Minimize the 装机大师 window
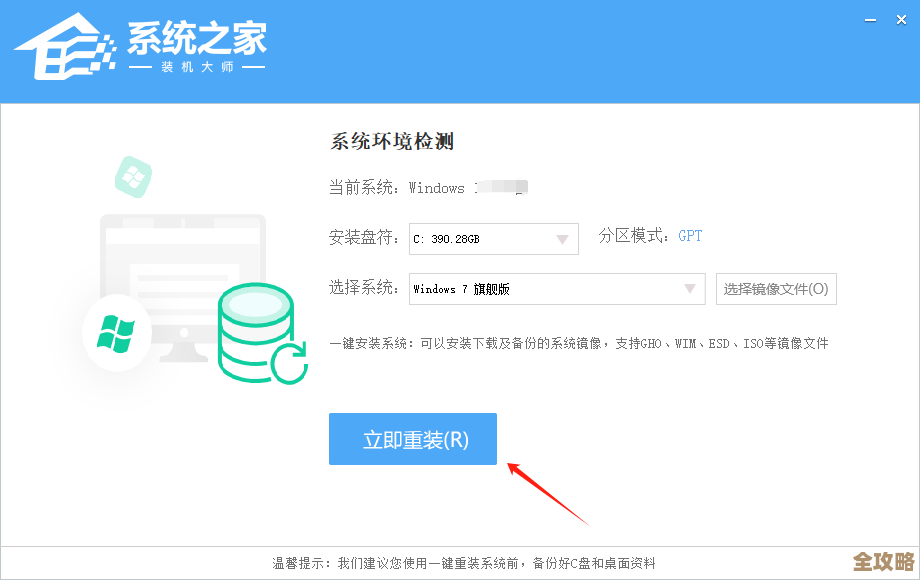The height and width of the screenshot is (580, 920). pyautogui.click(x=869, y=18)
